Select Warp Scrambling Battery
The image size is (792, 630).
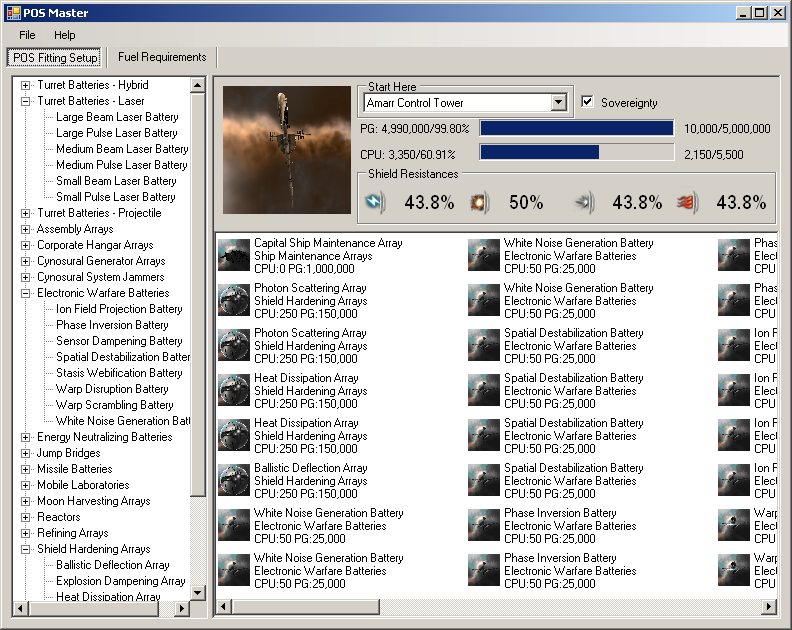click(x=115, y=405)
